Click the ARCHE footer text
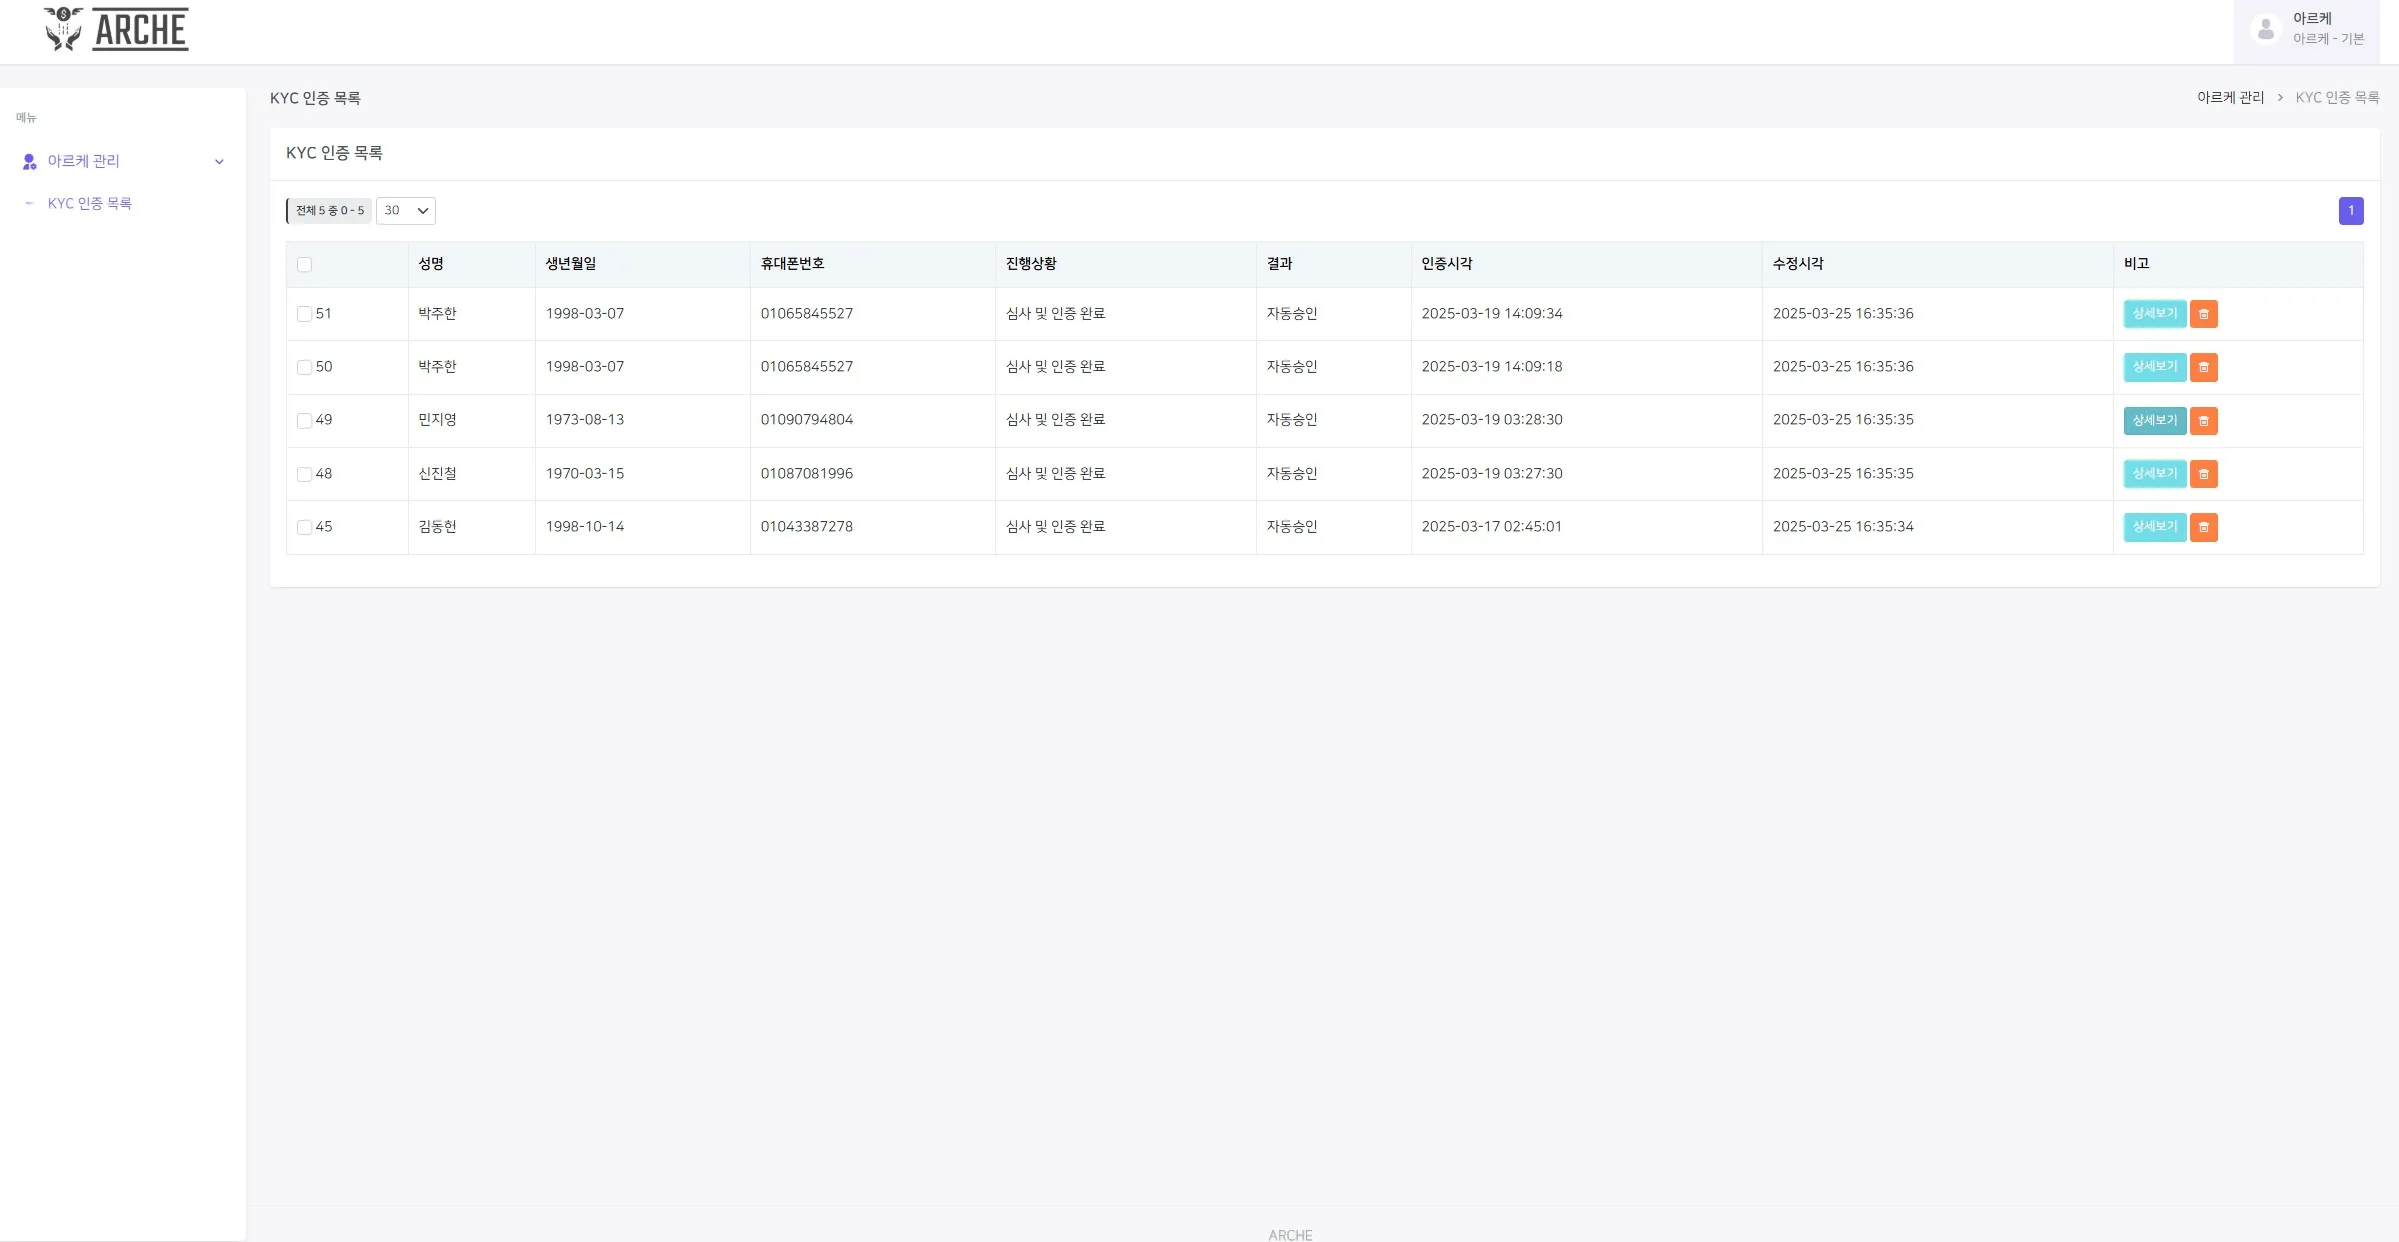The height and width of the screenshot is (1242, 2399). point(1290,1235)
